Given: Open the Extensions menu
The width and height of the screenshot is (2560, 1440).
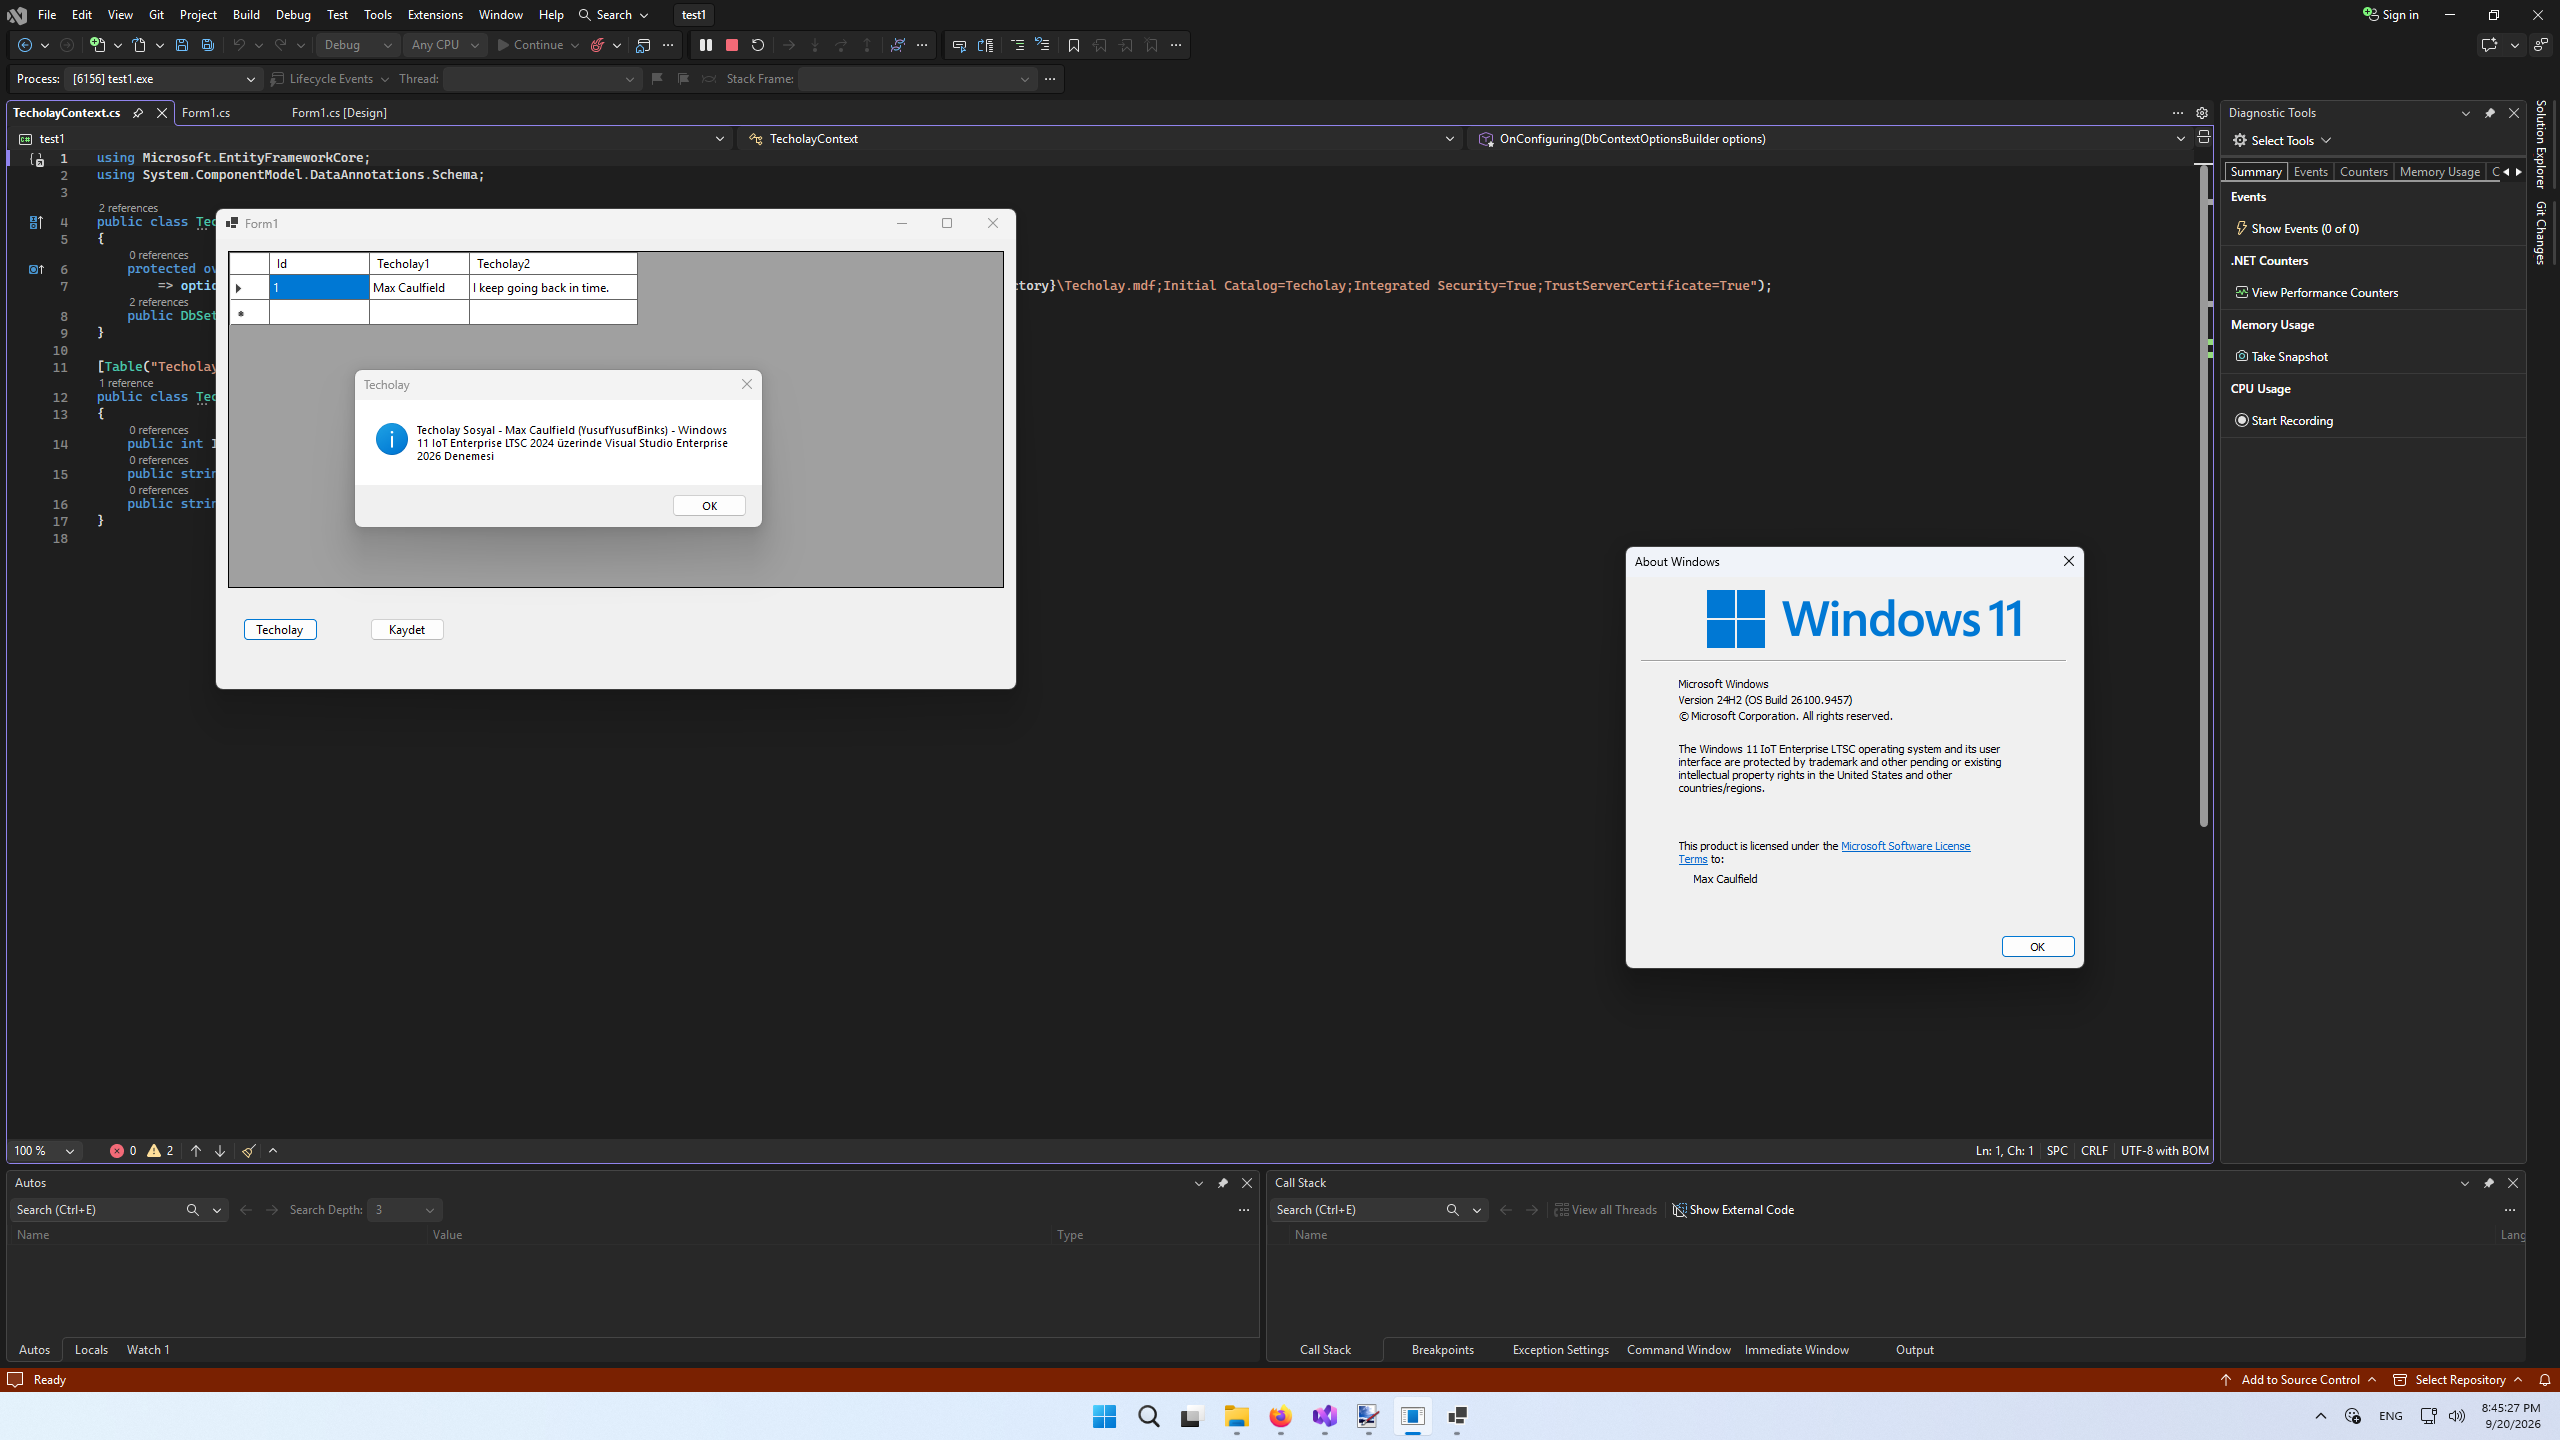Looking at the screenshot, I should pyautogui.click(x=435, y=15).
